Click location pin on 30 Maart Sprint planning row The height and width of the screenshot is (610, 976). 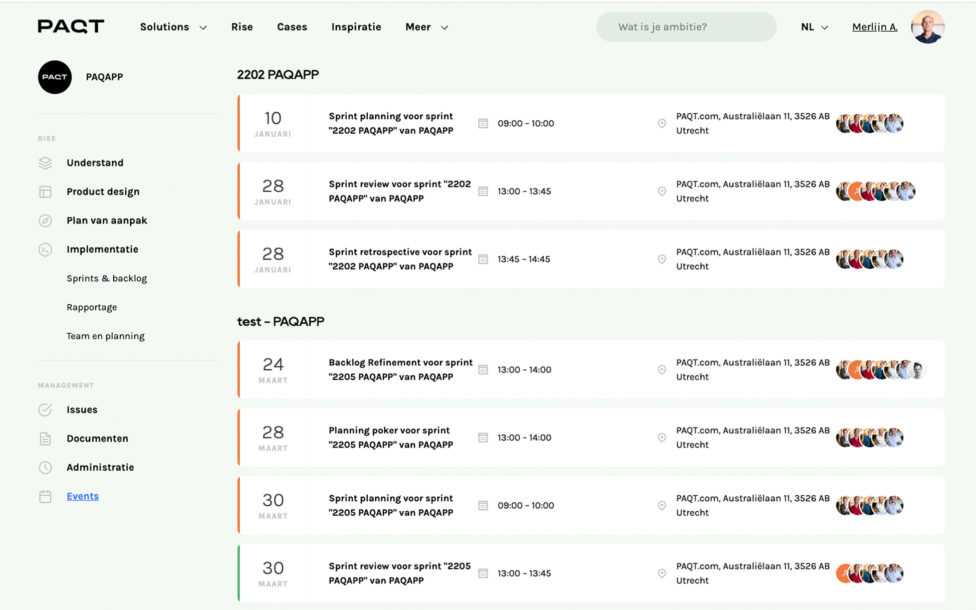tap(662, 505)
